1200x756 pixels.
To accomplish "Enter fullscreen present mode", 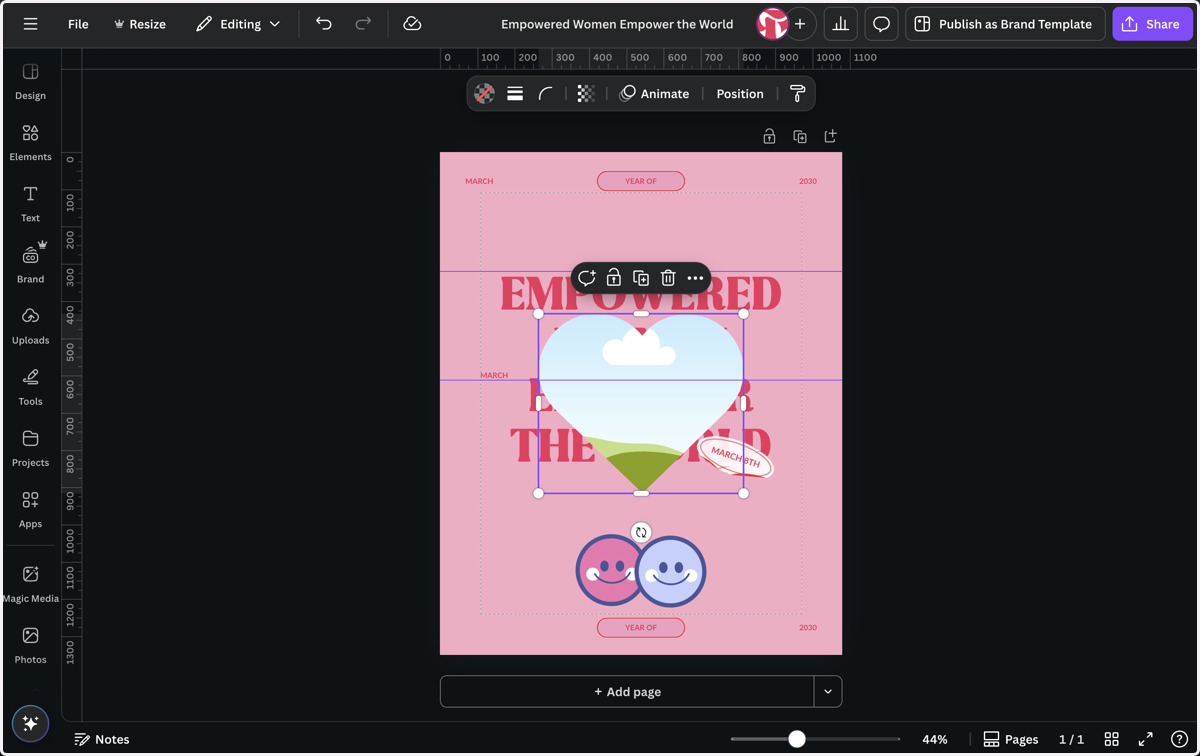I will click(x=1146, y=739).
